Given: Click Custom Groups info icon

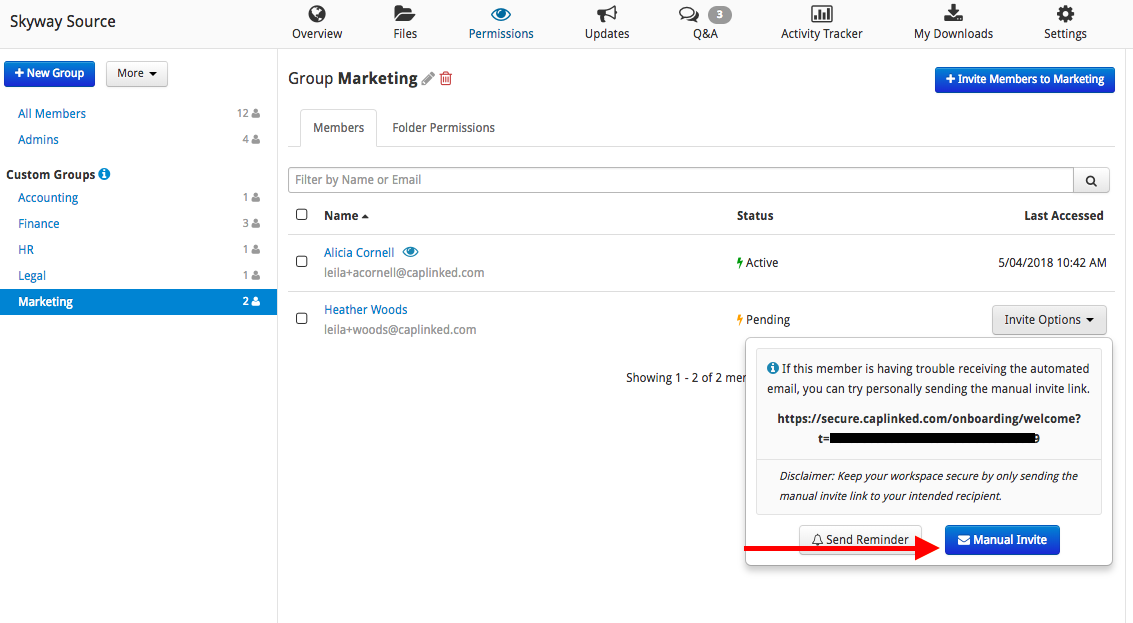Looking at the screenshot, I should [x=104, y=174].
